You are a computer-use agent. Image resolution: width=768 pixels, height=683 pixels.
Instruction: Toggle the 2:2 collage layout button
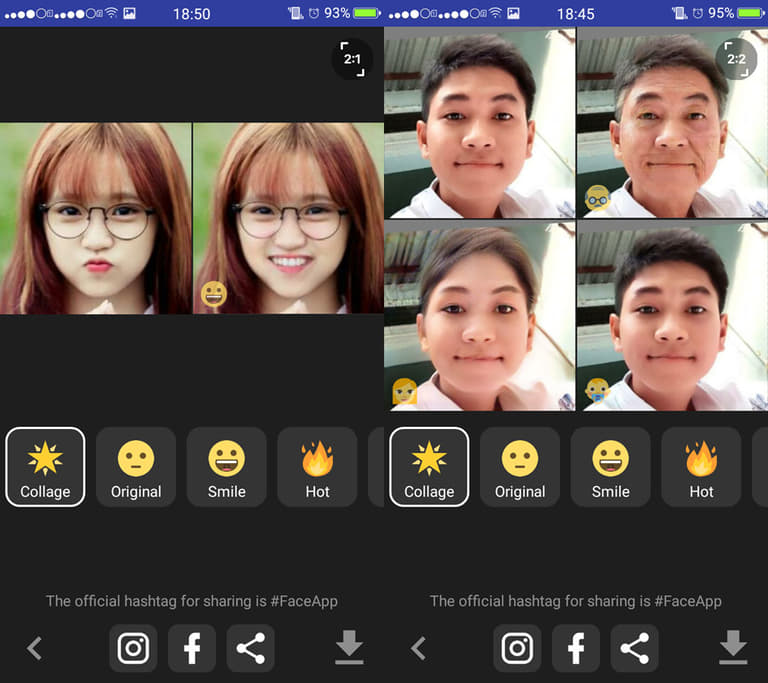pyautogui.click(x=736, y=59)
